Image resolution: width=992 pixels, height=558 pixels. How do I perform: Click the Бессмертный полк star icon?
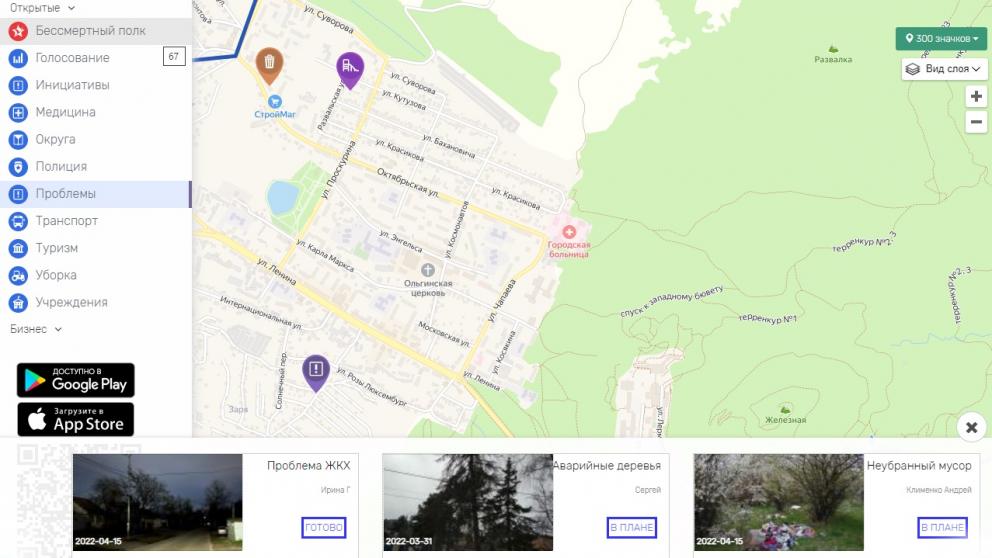point(18,31)
